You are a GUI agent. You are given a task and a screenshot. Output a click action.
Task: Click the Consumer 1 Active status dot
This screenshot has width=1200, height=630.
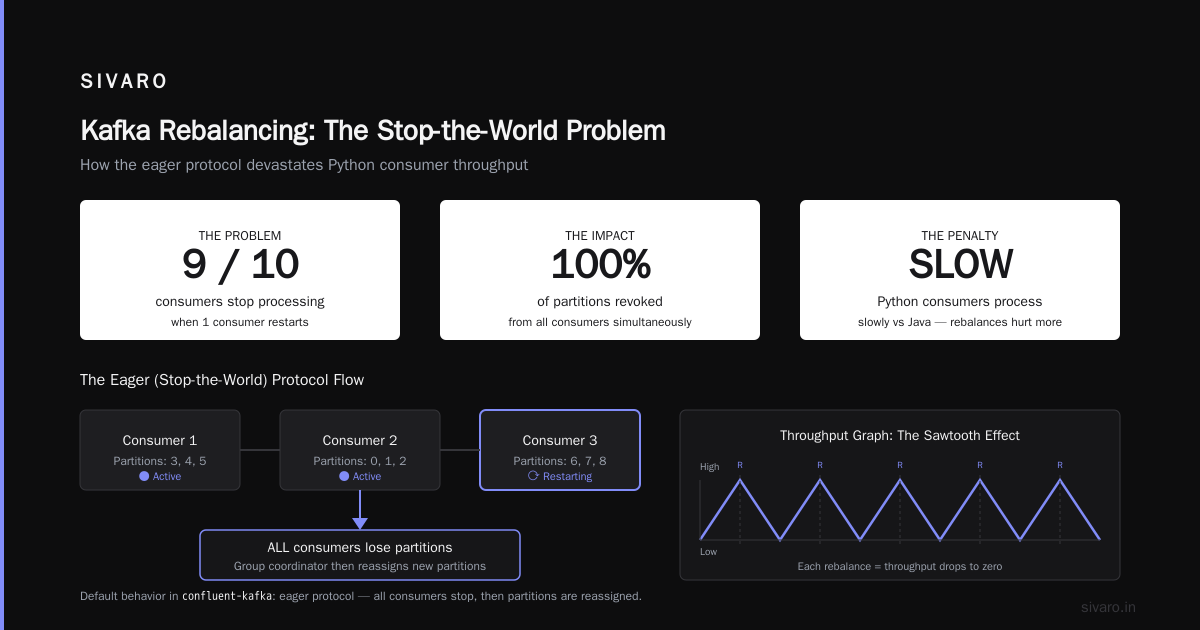144,477
